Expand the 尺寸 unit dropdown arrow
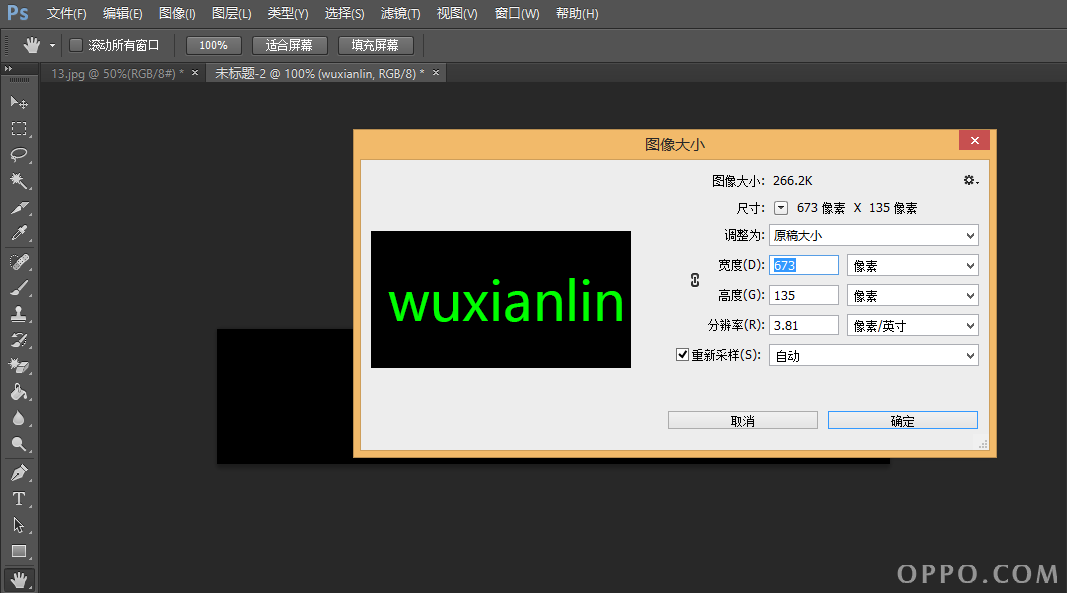The width and height of the screenshot is (1067, 593). point(781,208)
